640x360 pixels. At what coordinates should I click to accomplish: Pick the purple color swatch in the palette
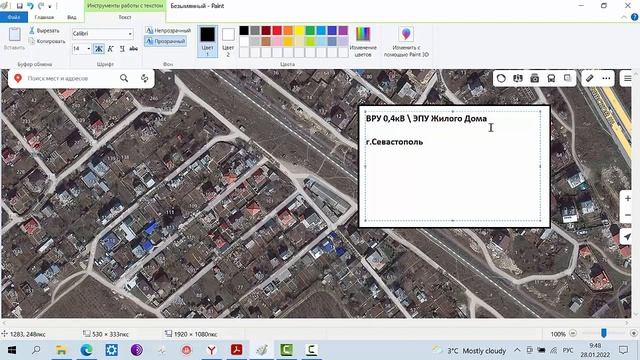(343, 30)
